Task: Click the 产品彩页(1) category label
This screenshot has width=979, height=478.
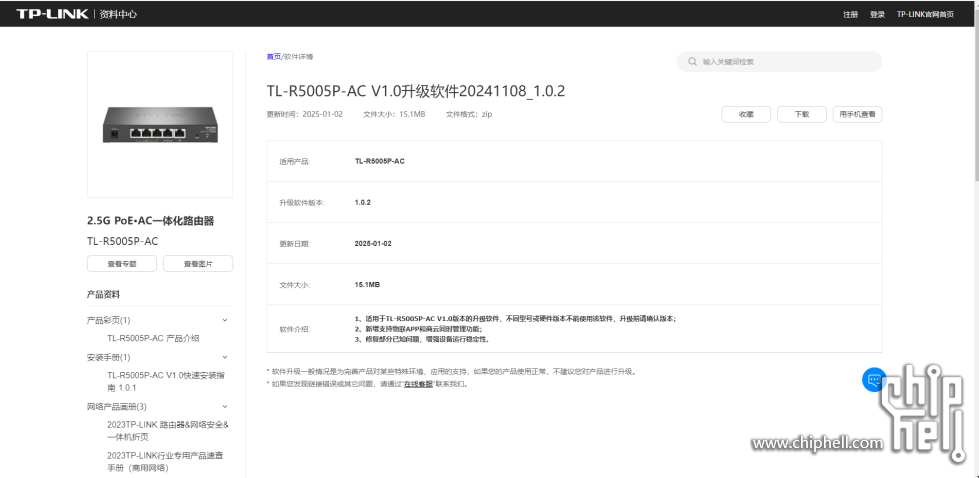Action: tap(109, 320)
